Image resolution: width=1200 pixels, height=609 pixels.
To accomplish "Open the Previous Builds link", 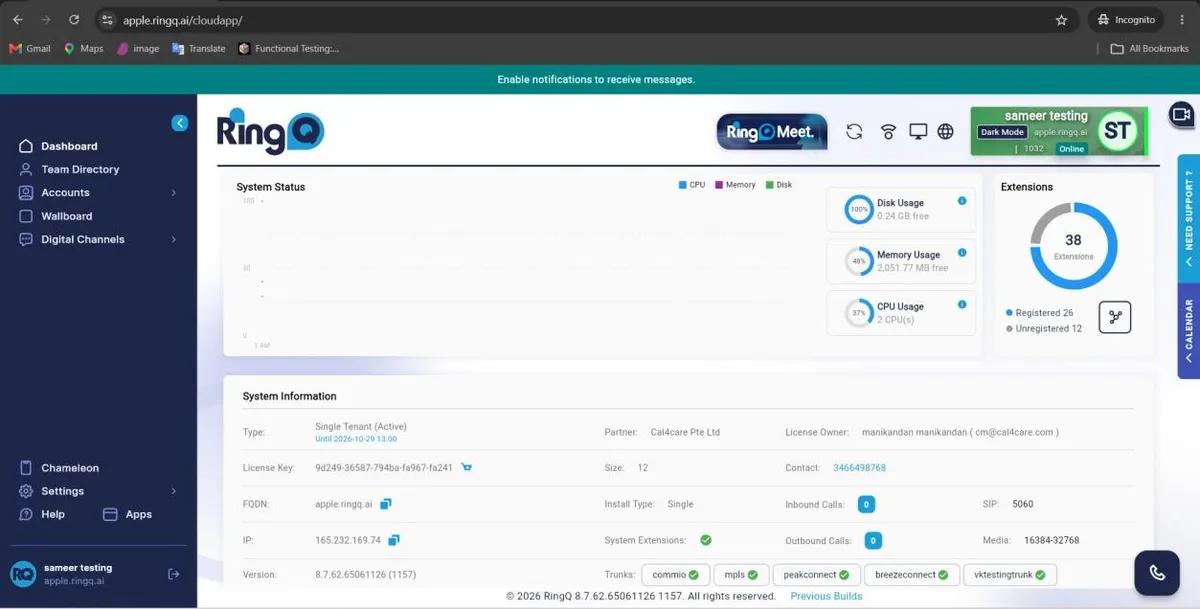I will (826, 596).
